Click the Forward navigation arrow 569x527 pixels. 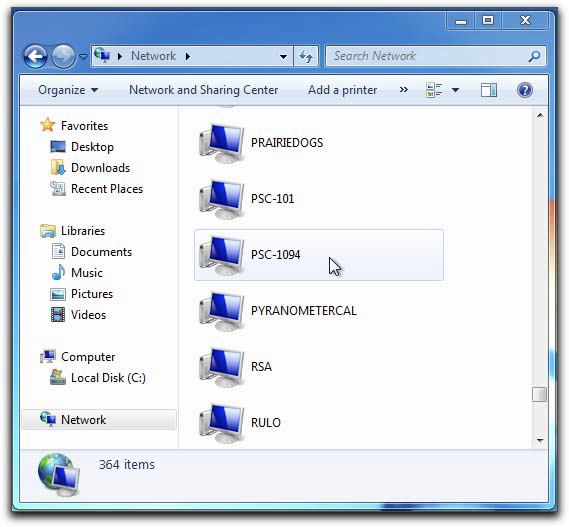pos(63,56)
